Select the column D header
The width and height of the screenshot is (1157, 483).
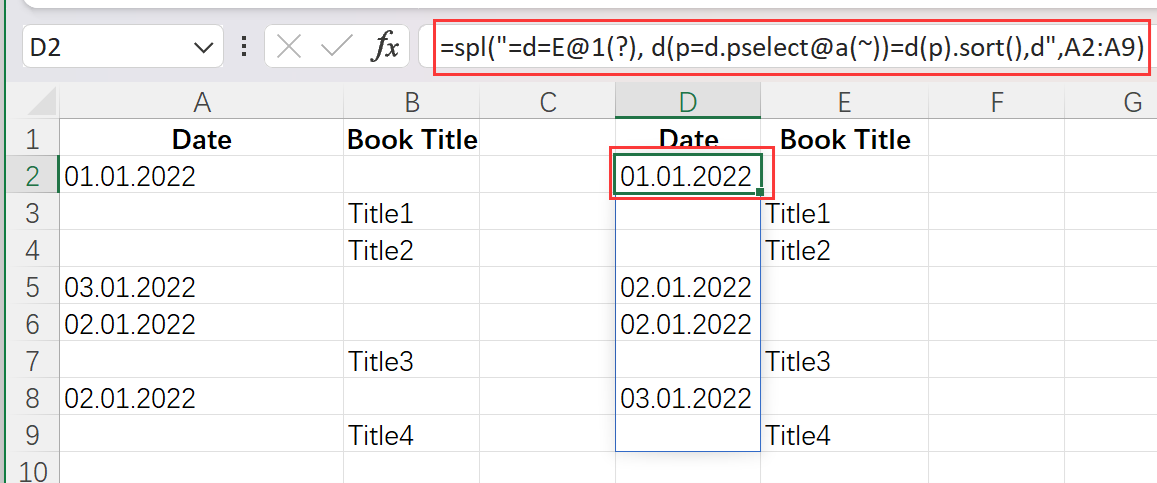click(687, 102)
